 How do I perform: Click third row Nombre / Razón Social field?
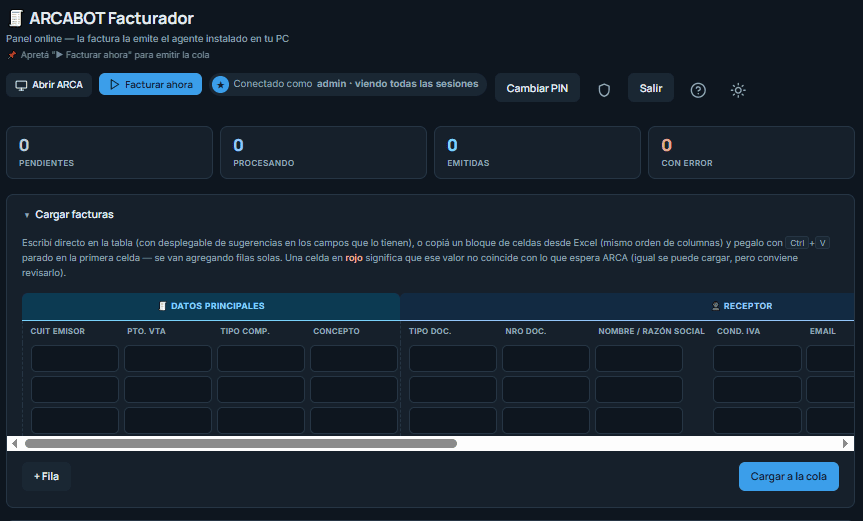tap(639, 420)
